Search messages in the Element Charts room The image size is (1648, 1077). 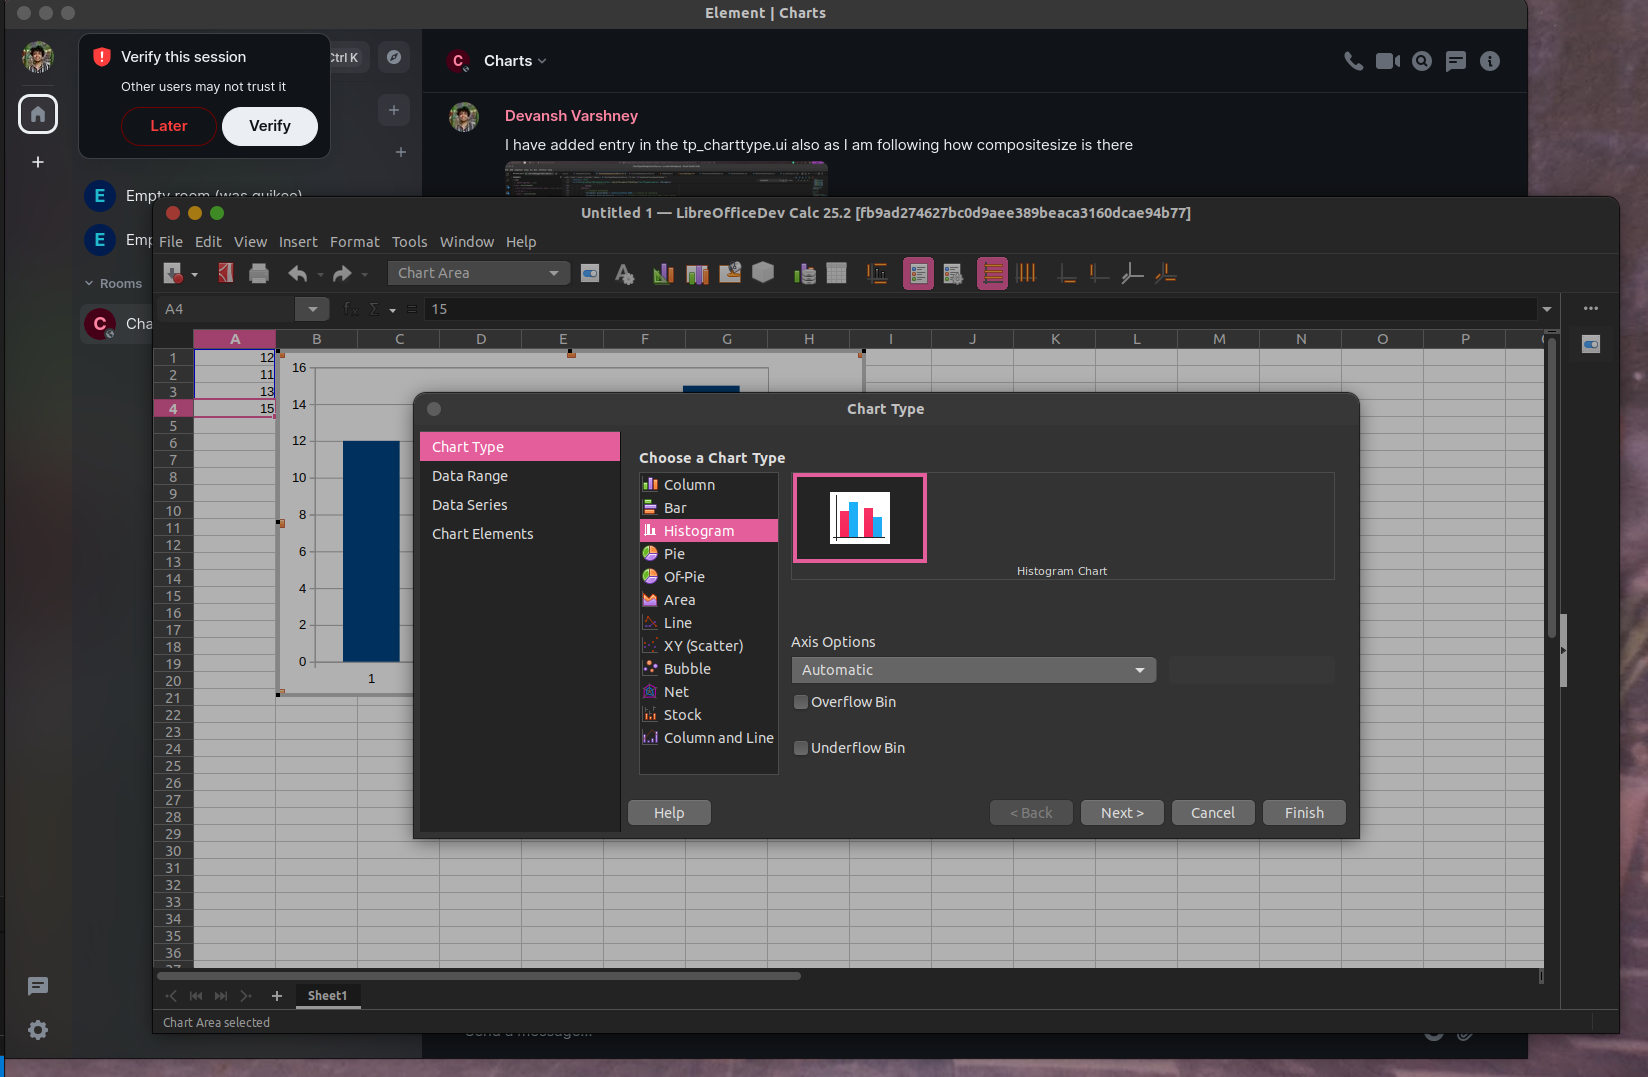pos(1422,61)
